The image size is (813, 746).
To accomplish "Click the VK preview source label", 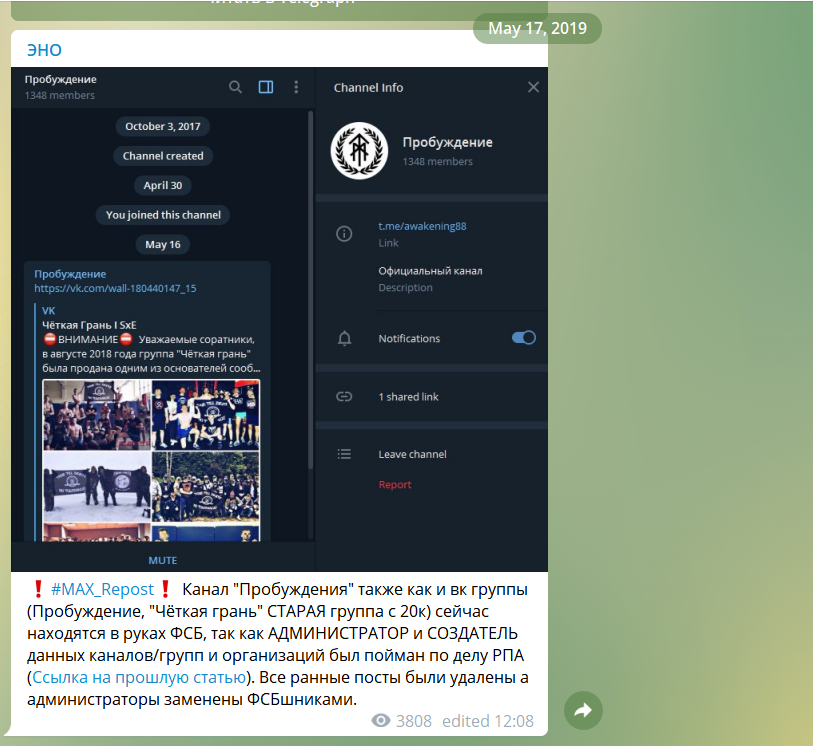I will 49,311.
